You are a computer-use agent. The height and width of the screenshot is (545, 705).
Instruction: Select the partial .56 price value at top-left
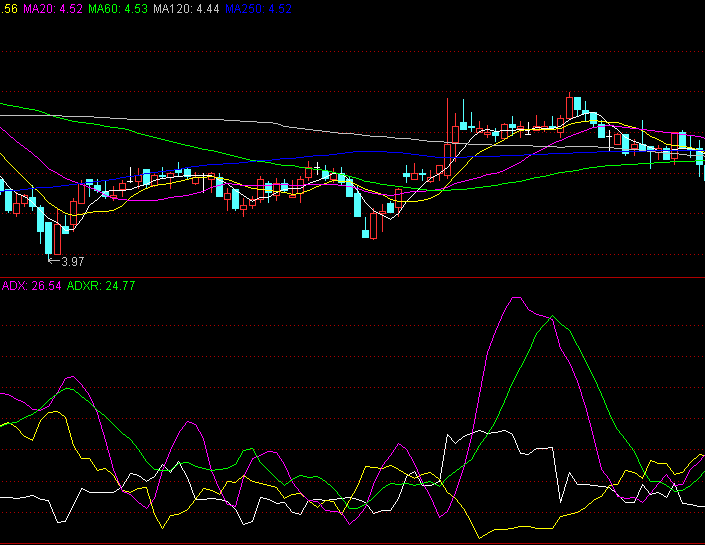[x=8, y=9]
